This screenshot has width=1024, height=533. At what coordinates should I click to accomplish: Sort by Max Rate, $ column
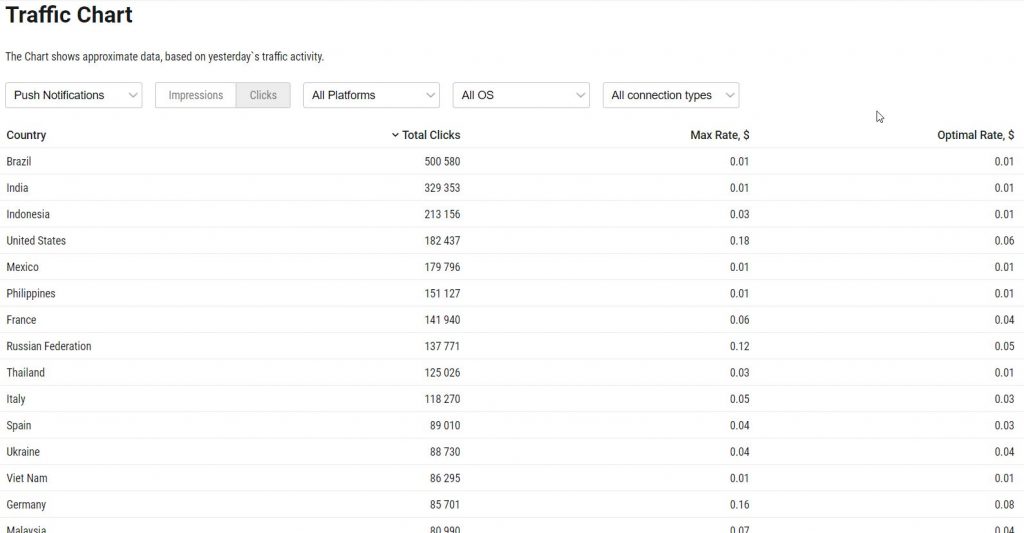(719, 135)
